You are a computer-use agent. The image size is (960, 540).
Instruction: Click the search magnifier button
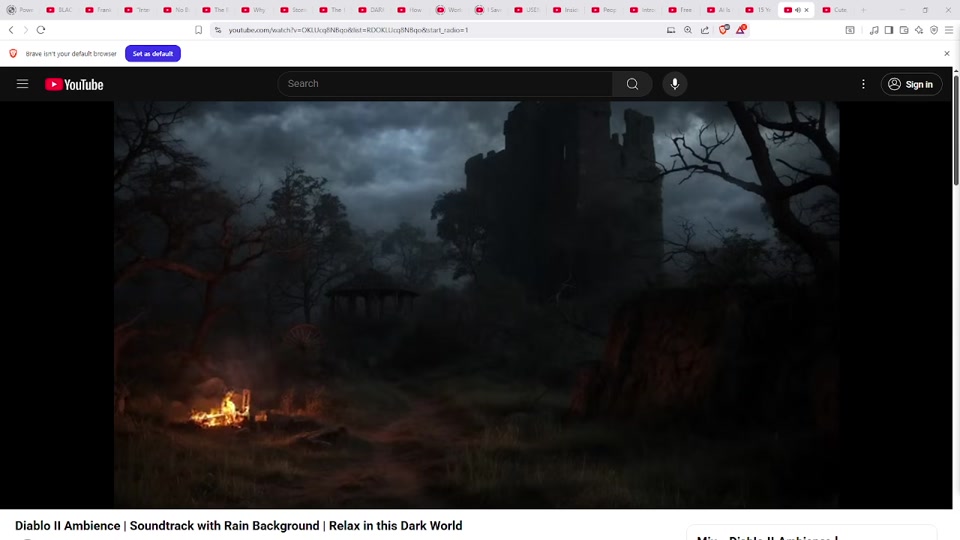tap(632, 84)
